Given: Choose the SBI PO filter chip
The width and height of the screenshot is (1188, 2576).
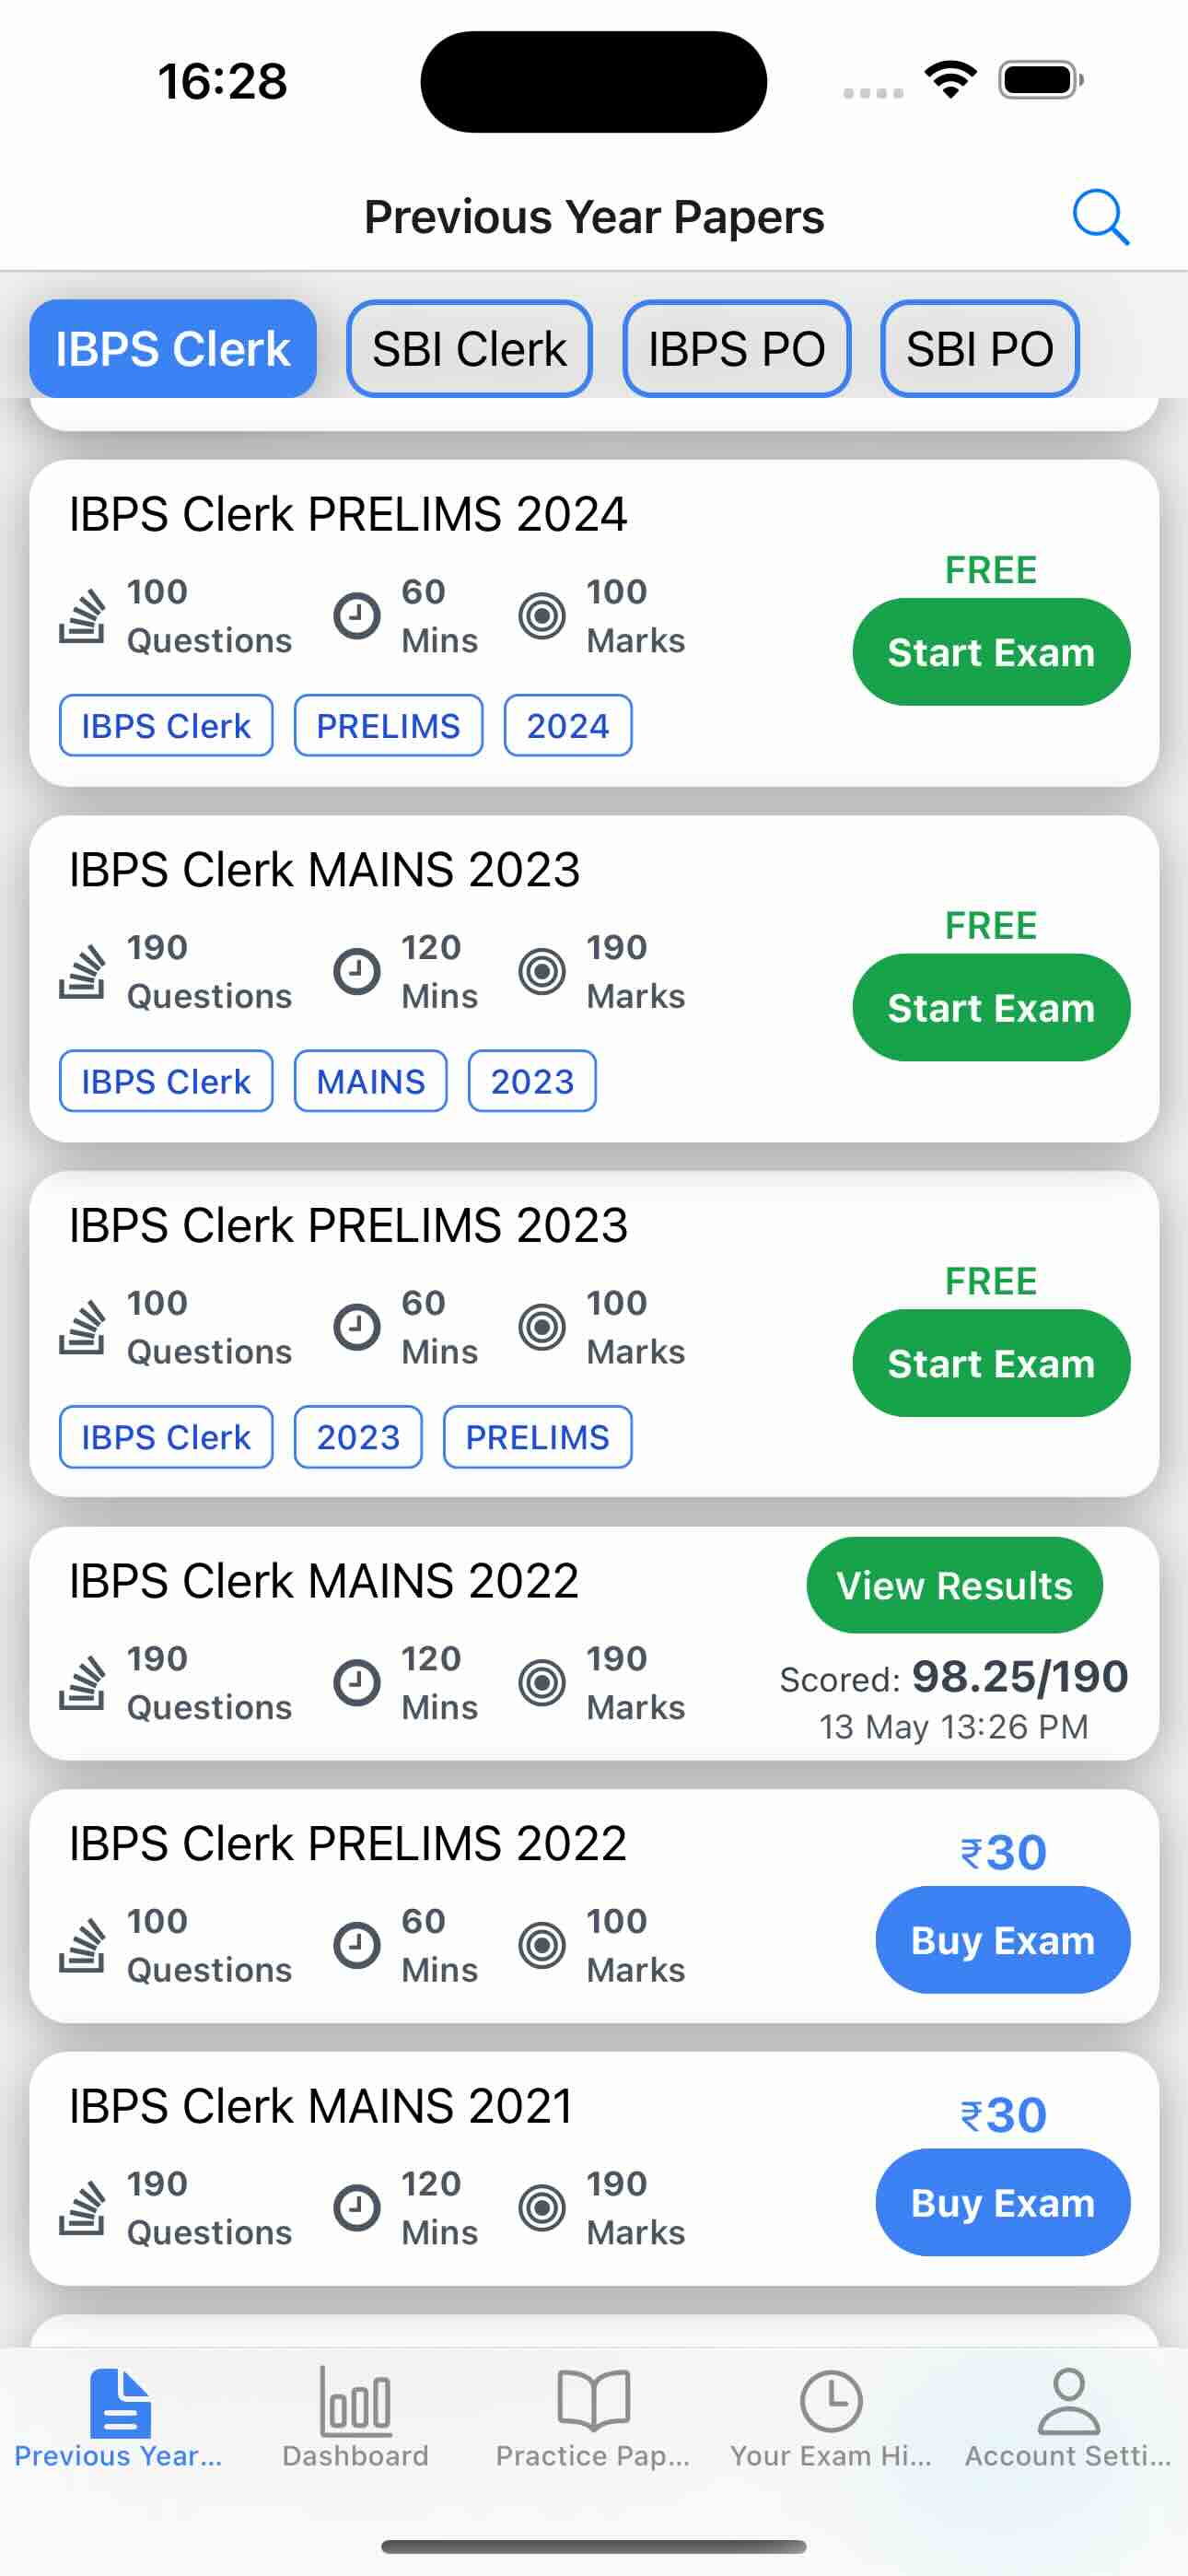Looking at the screenshot, I should coord(979,349).
